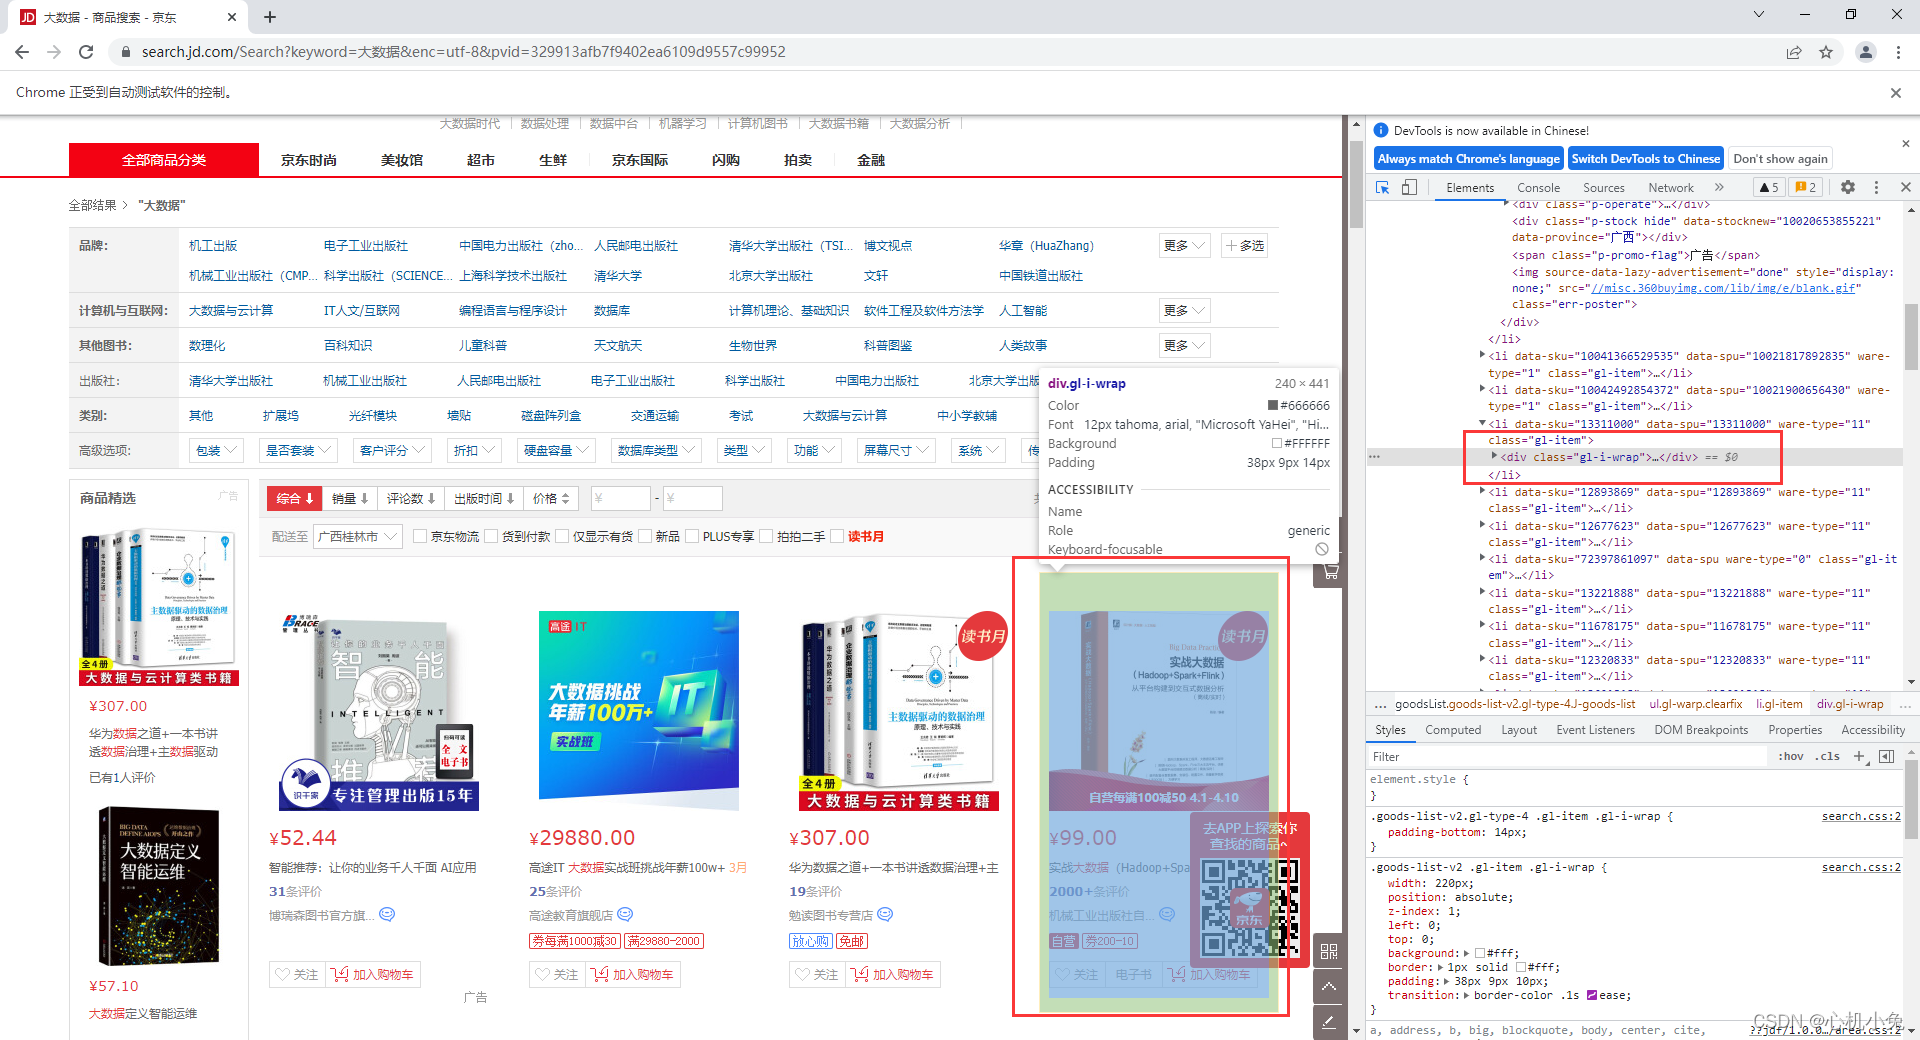Click the new style rule plus icon
1920x1040 pixels.
1859,756
